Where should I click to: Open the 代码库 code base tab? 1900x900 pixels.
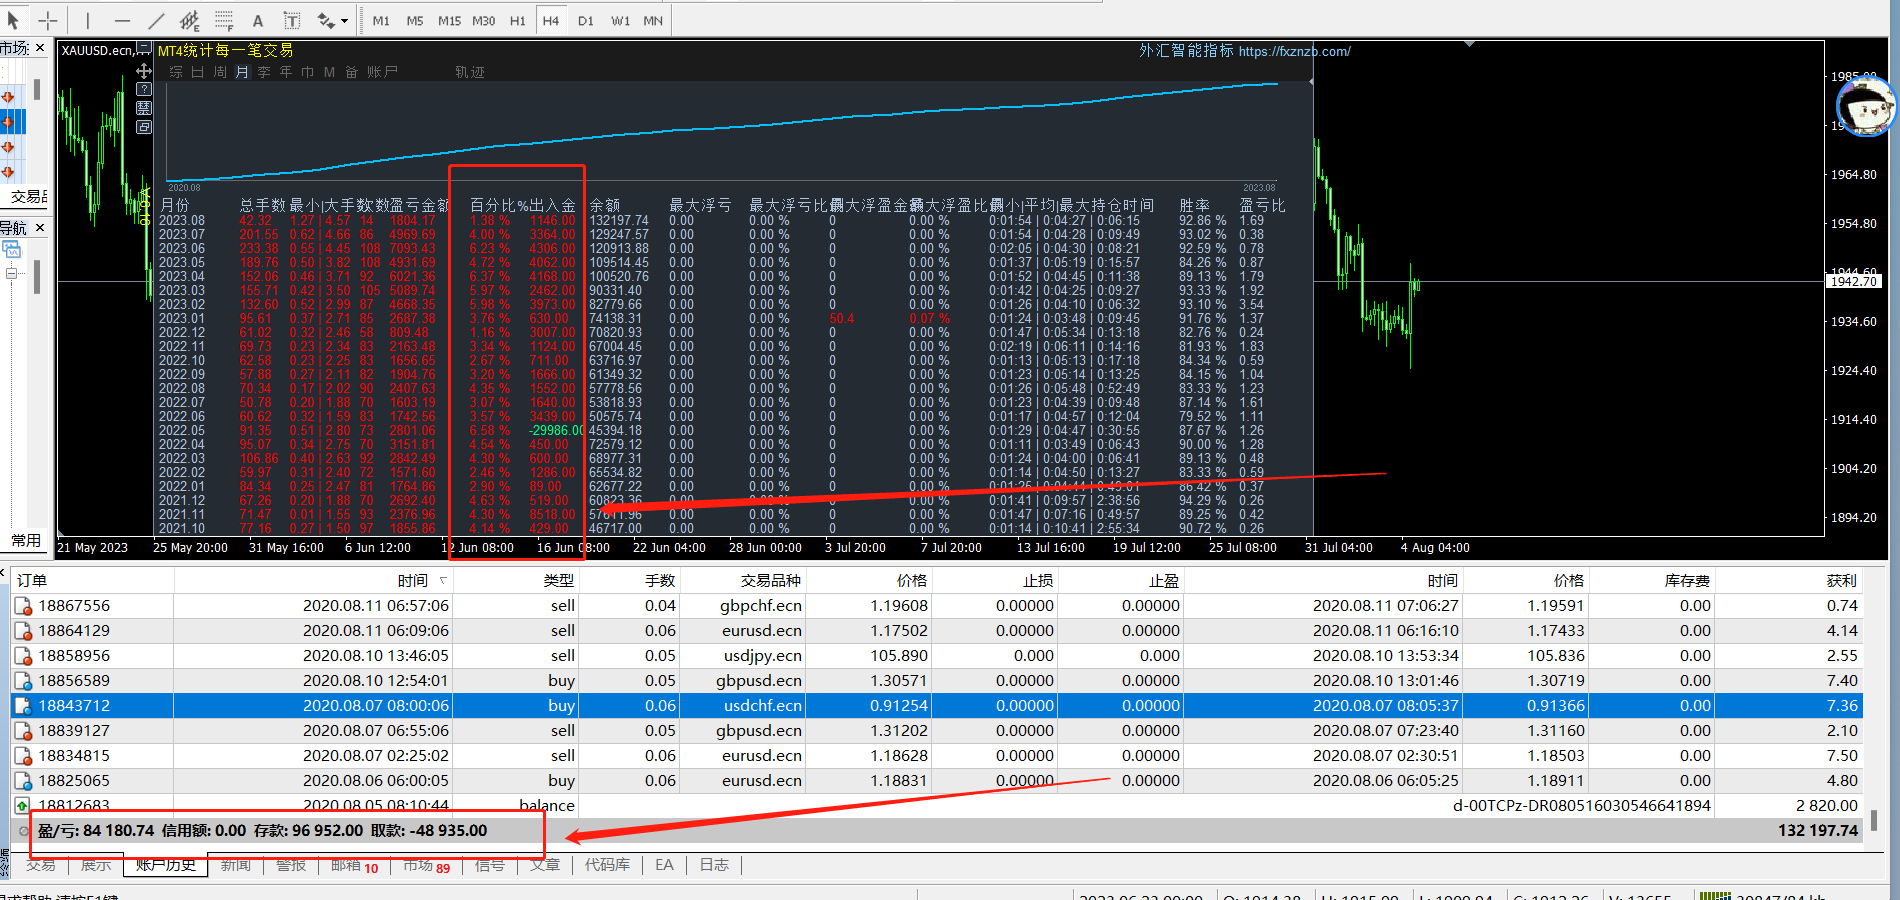point(607,865)
